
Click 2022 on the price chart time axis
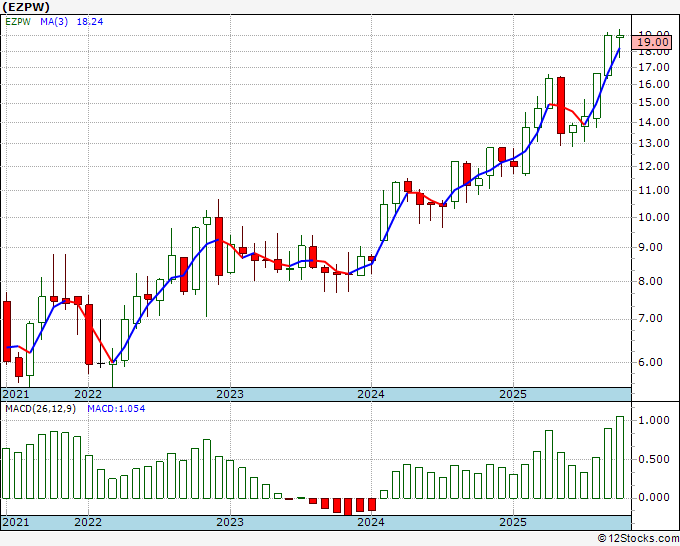88,394
